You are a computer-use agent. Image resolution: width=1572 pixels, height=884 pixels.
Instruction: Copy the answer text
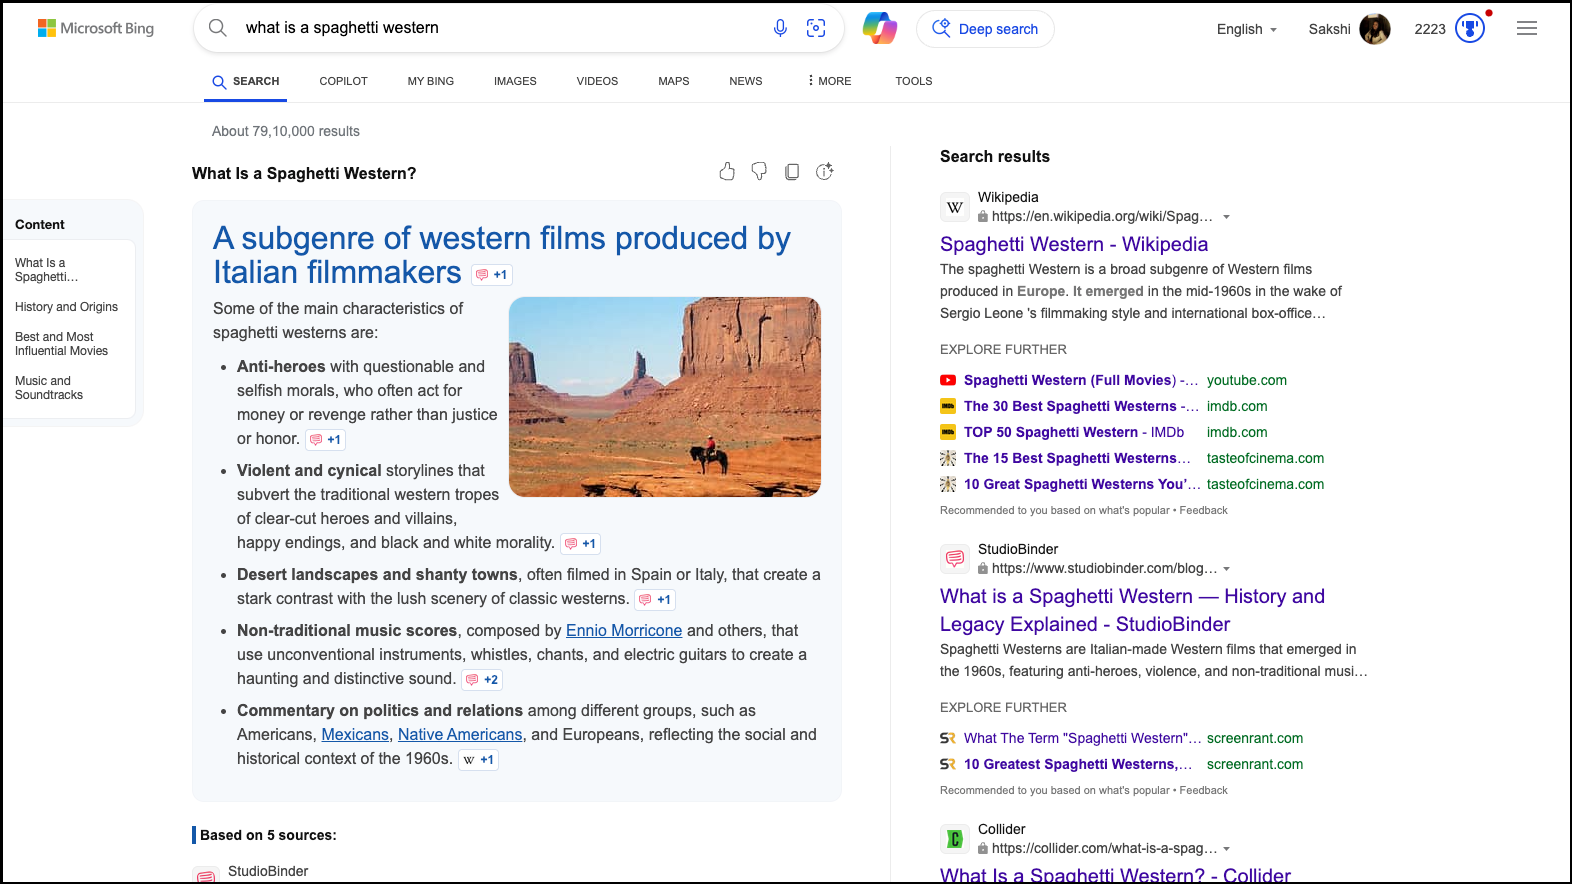pyautogui.click(x=792, y=172)
